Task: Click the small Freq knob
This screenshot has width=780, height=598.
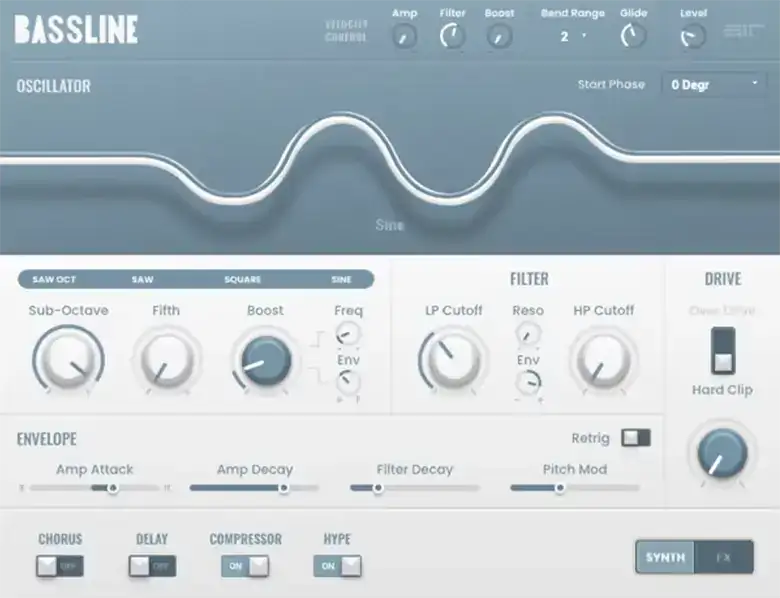Action: click(x=348, y=333)
